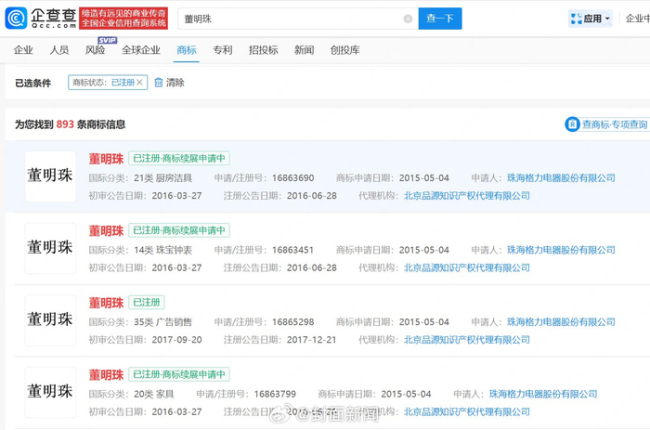The height and width of the screenshot is (430, 650).
Task: Click 已注册-商标续展申请中 tag on 14类 row
Action: click(179, 231)
